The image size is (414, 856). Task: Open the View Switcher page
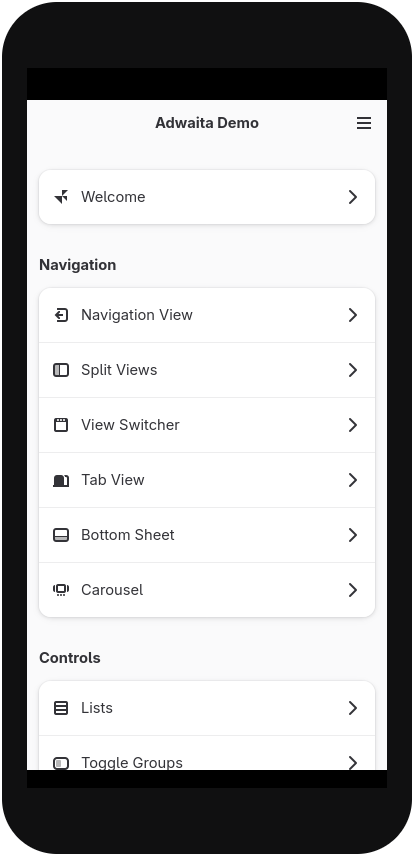[207, 425]
